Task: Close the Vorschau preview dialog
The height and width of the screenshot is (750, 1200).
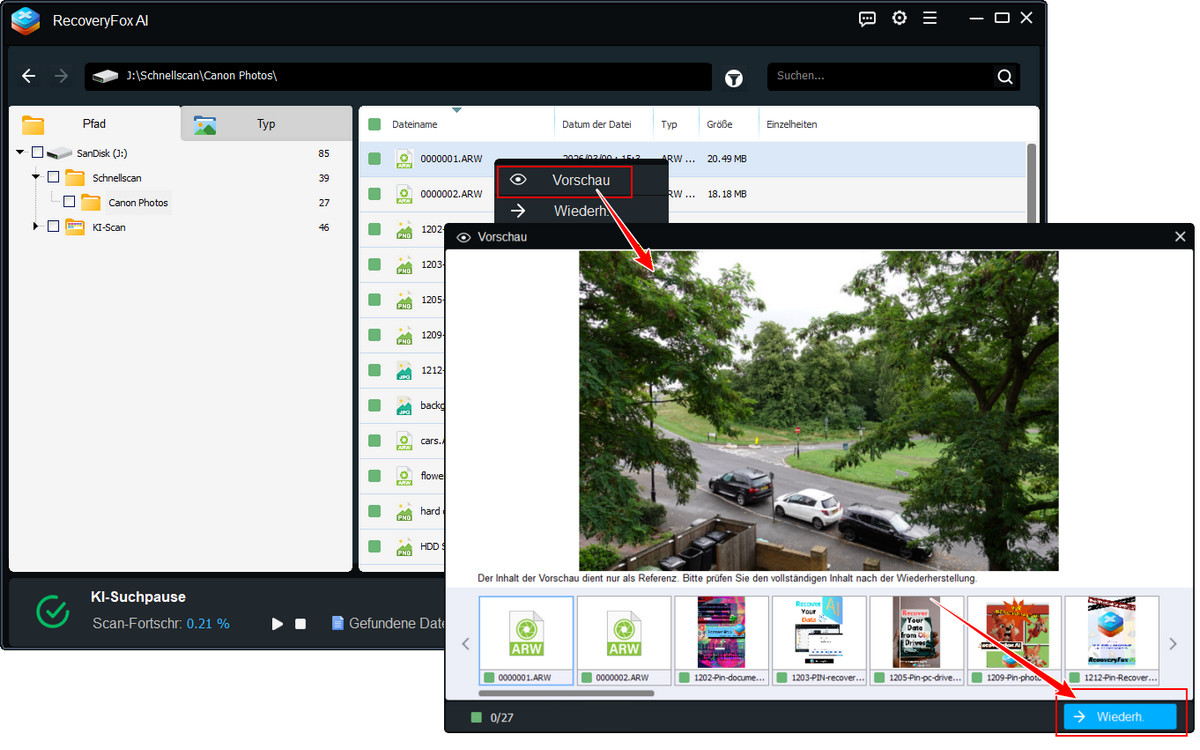Action: tap(1180, 237)
